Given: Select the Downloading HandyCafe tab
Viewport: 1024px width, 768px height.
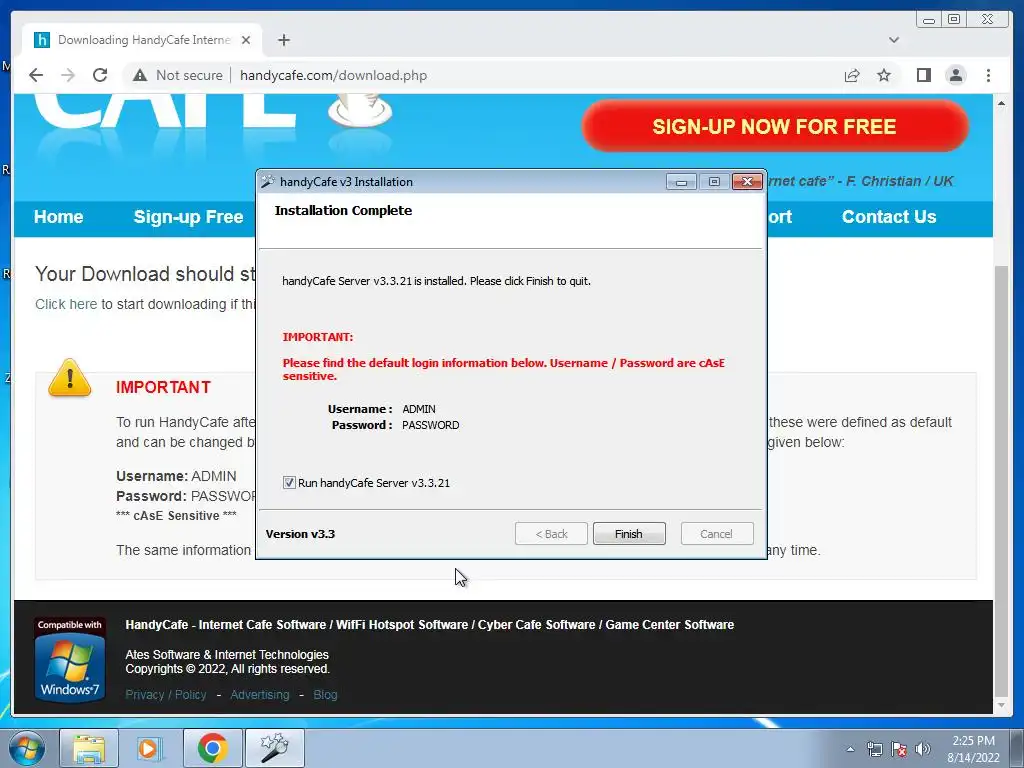Looking at the screenshot, I should 142,40.
